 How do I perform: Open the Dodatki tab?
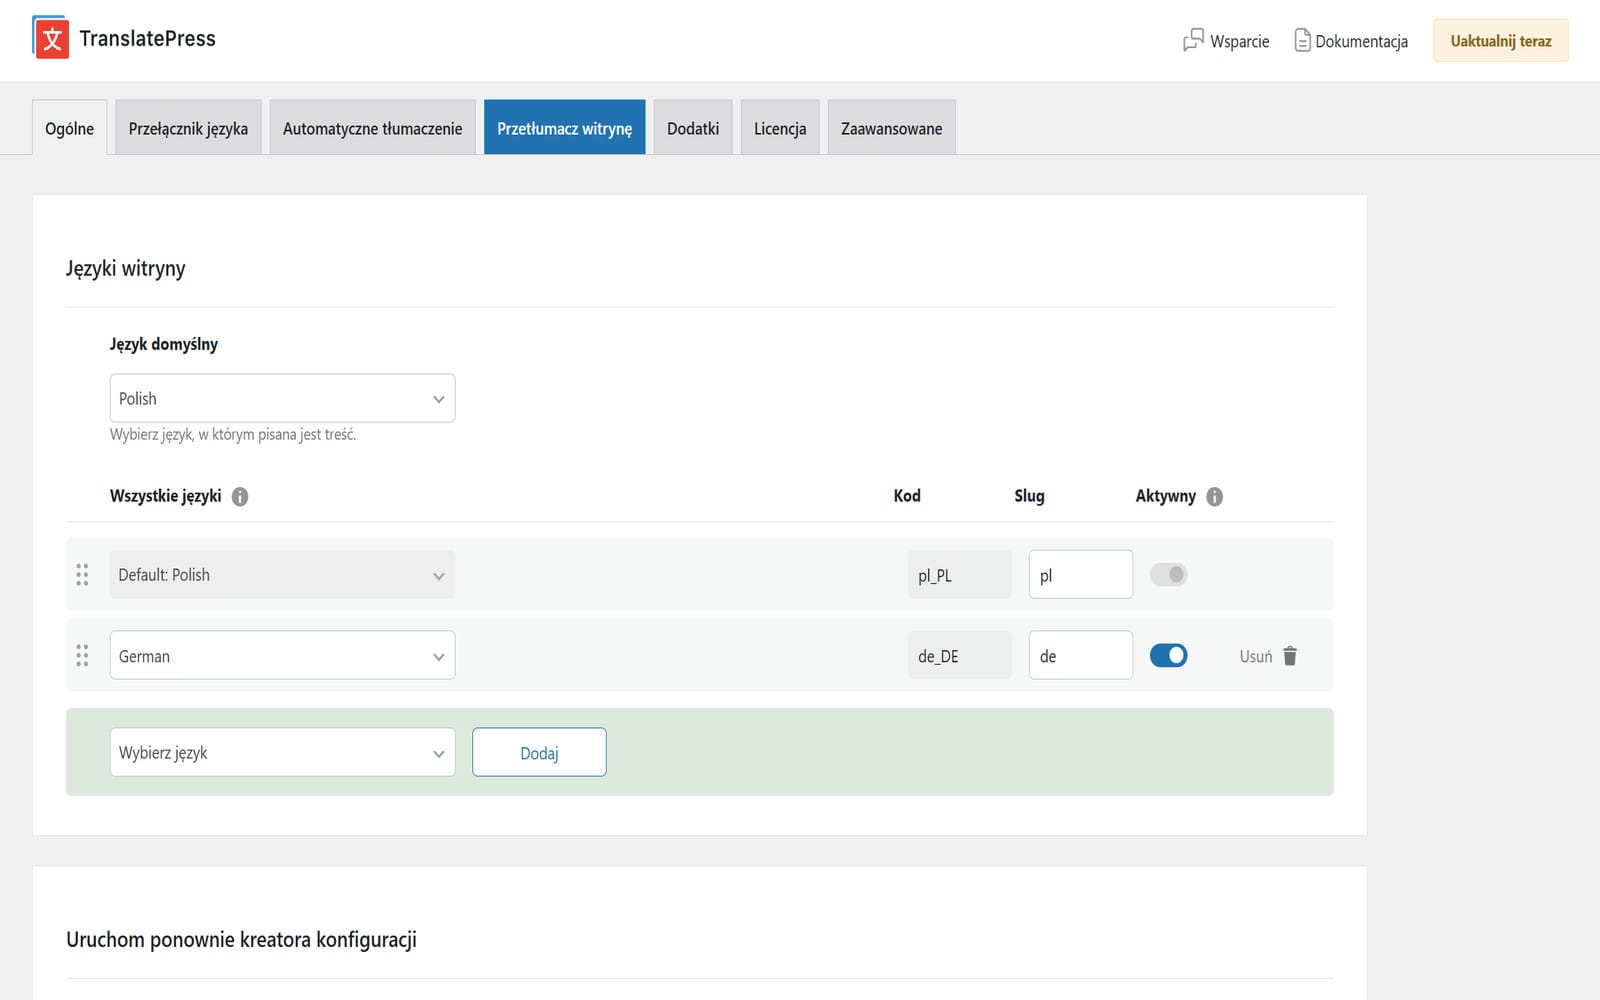coord(693,127)
